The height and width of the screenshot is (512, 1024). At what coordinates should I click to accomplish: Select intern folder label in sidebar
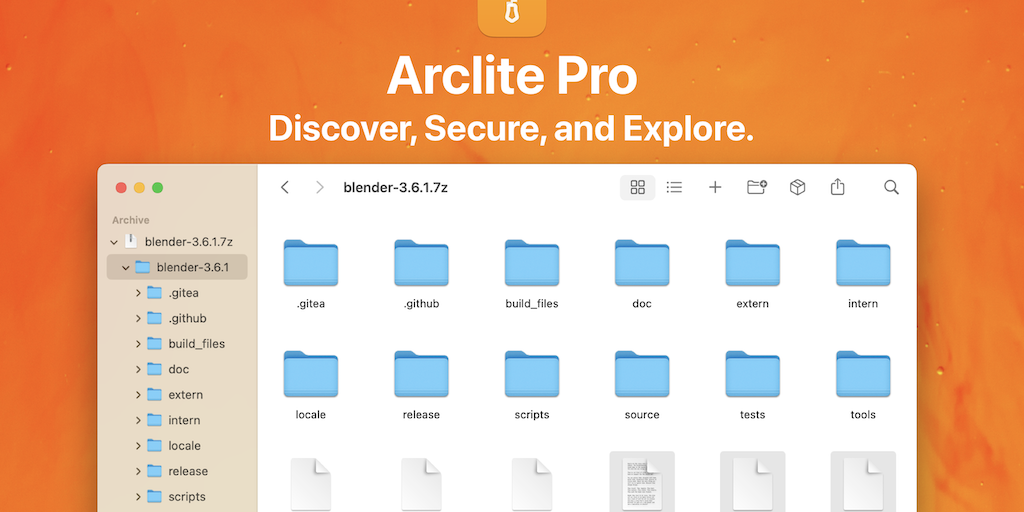(184, 420)
